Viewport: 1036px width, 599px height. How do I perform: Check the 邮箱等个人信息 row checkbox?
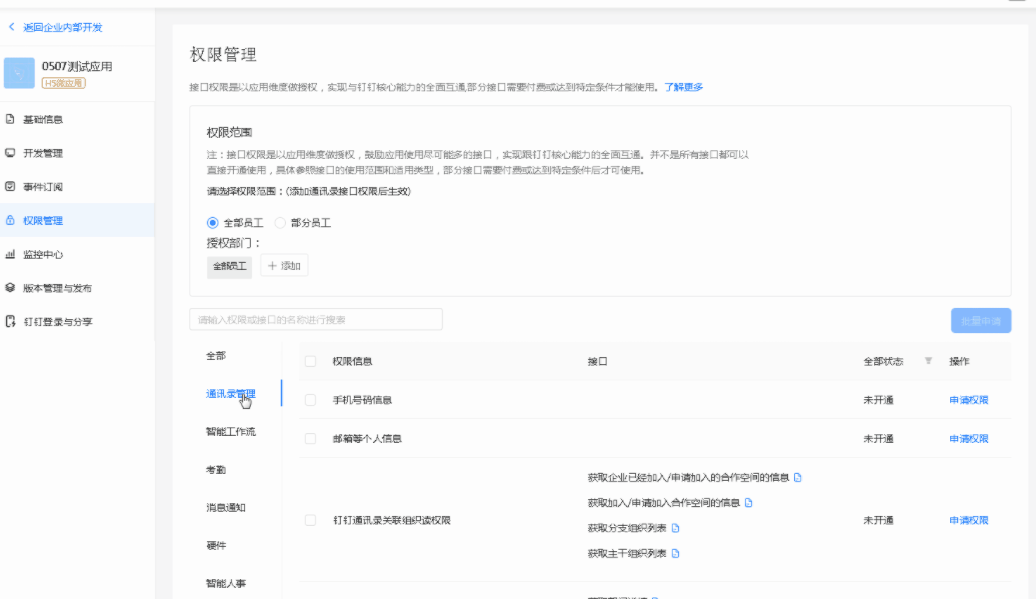click(x=310, y=439)
